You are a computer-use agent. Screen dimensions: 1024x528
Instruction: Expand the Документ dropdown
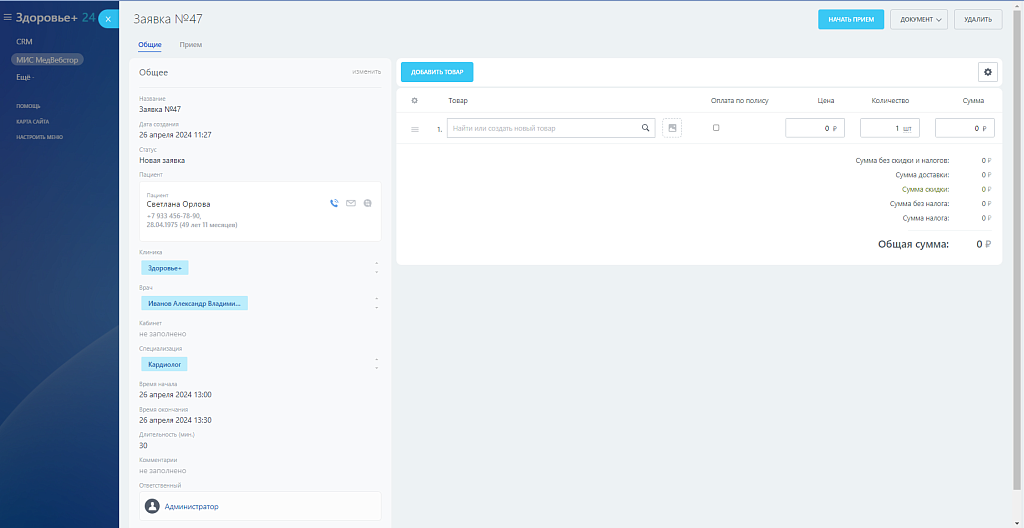click(918, 19)
